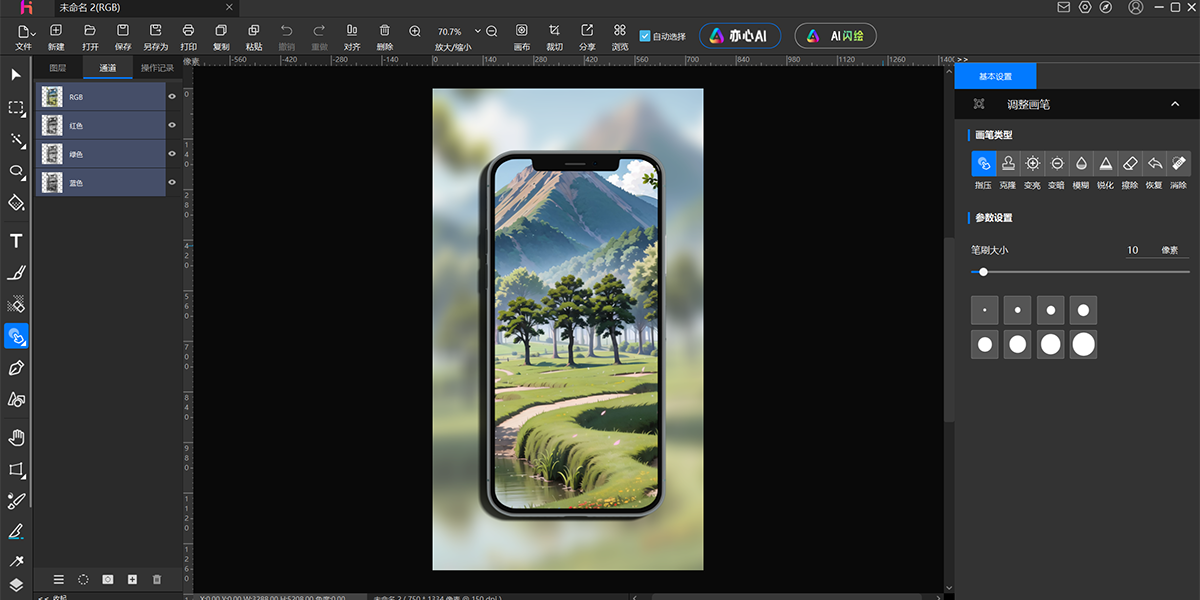Viewport: 1200px width, 600px height.
Task: Choose the 模糊 blur brush type
Action: (x=1081, y=164)
